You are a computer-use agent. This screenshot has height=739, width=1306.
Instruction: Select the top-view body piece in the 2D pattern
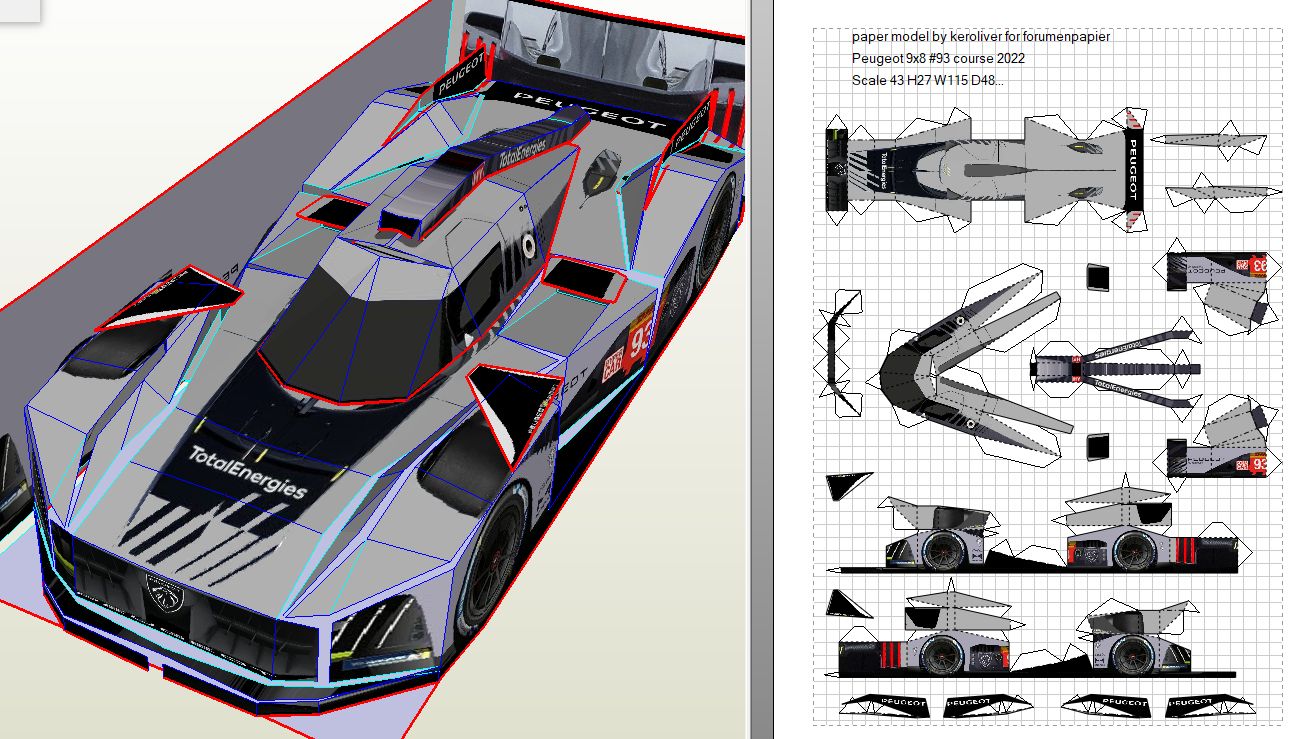tap(985, 170)
